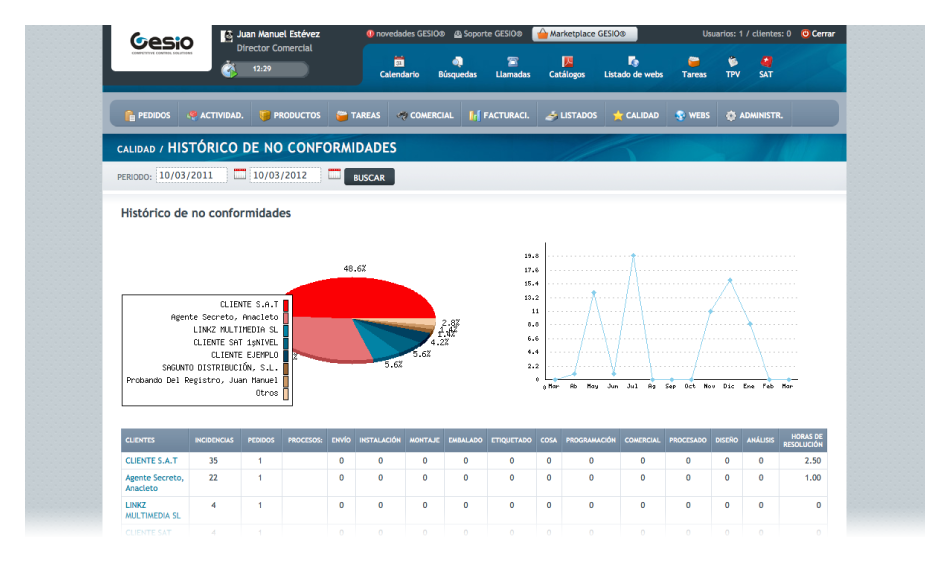The height and width of the screenshot is (562, 950).
Task: Open the Pedidos menu
Action: point(147,115)
